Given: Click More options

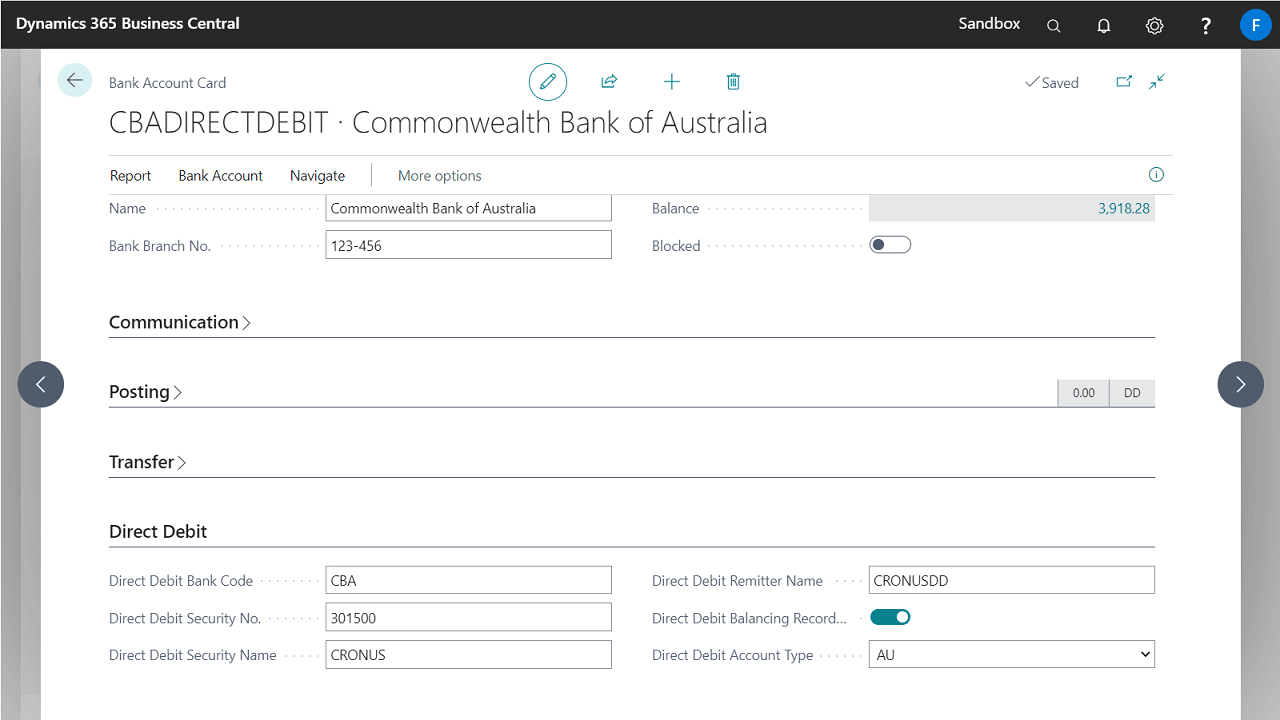Looking at the screenshot, I should (x=439, y=175).
